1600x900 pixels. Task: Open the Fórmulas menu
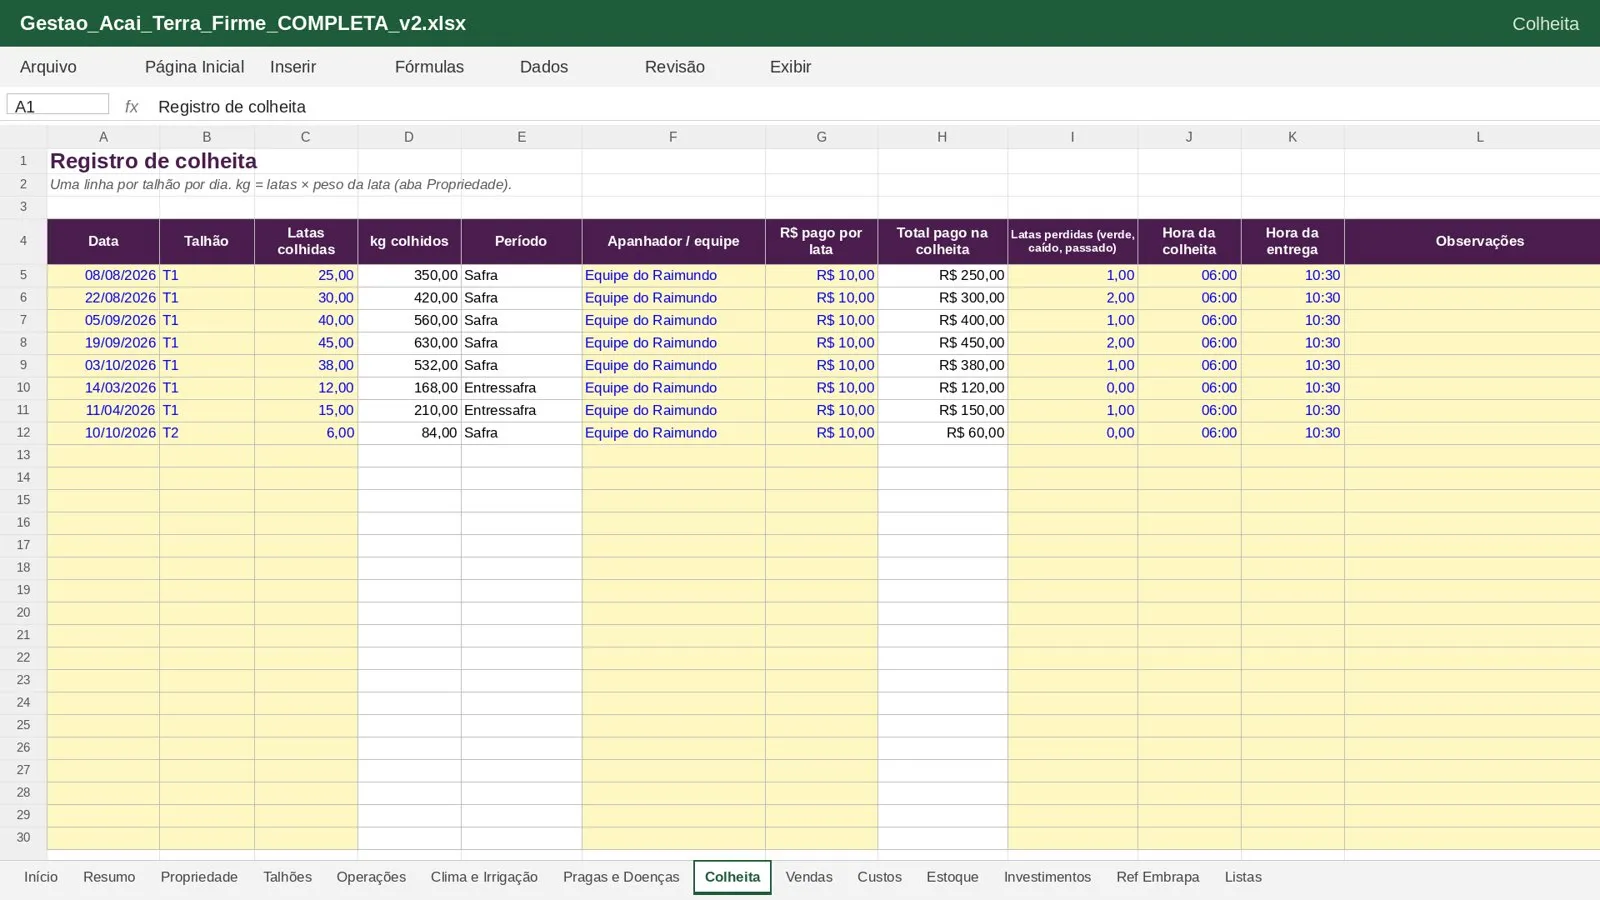pos(429,67)
